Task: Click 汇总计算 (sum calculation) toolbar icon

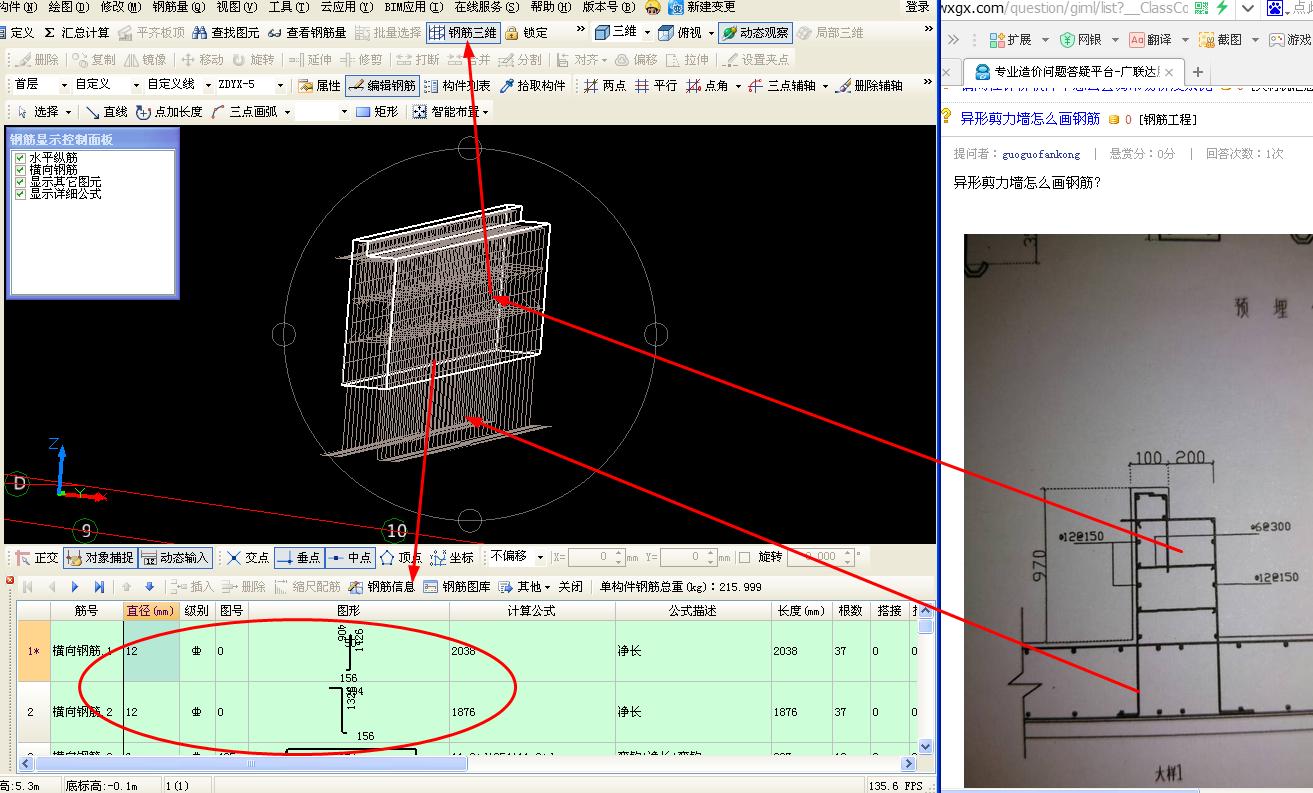Action: [76, 32]
